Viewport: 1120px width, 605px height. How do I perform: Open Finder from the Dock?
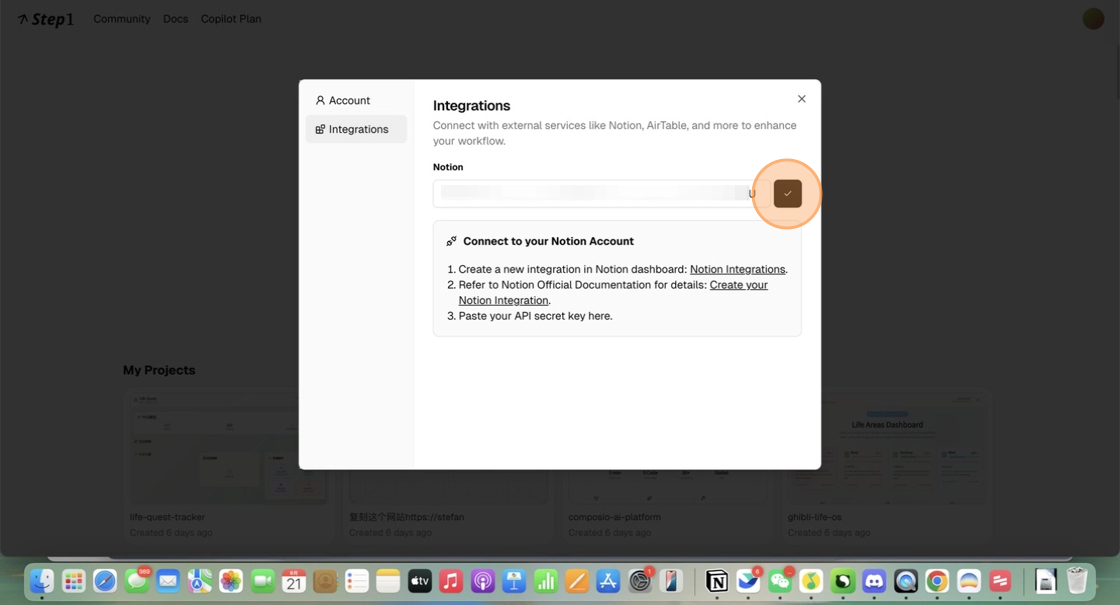42,581
